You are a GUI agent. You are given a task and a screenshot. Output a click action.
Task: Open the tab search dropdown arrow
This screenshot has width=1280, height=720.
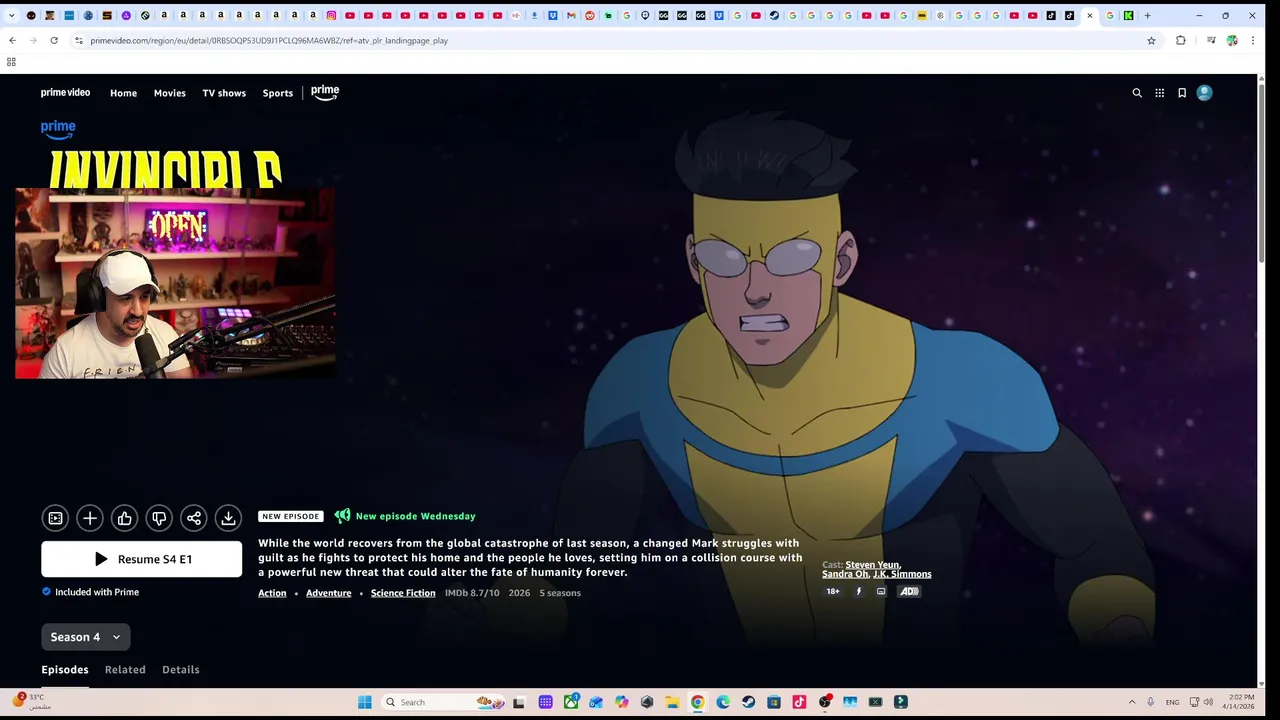12,15
